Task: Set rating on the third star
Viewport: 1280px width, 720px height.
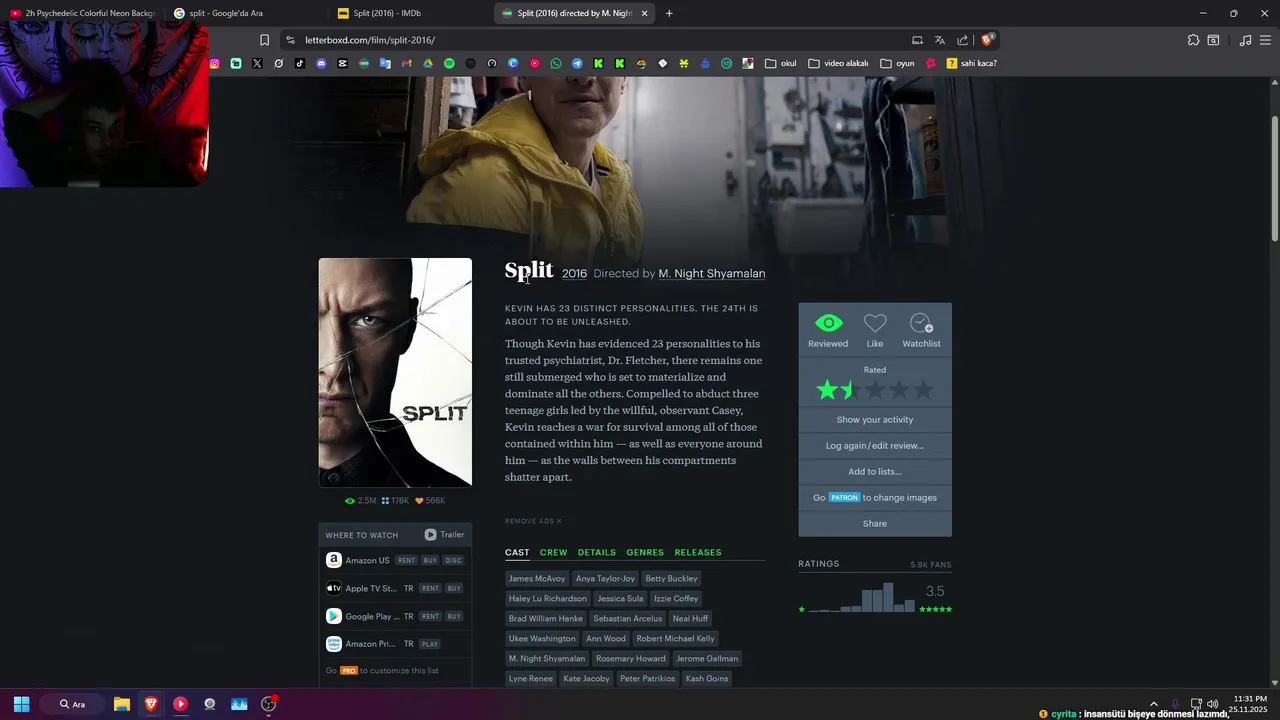Action: (875, 390)
